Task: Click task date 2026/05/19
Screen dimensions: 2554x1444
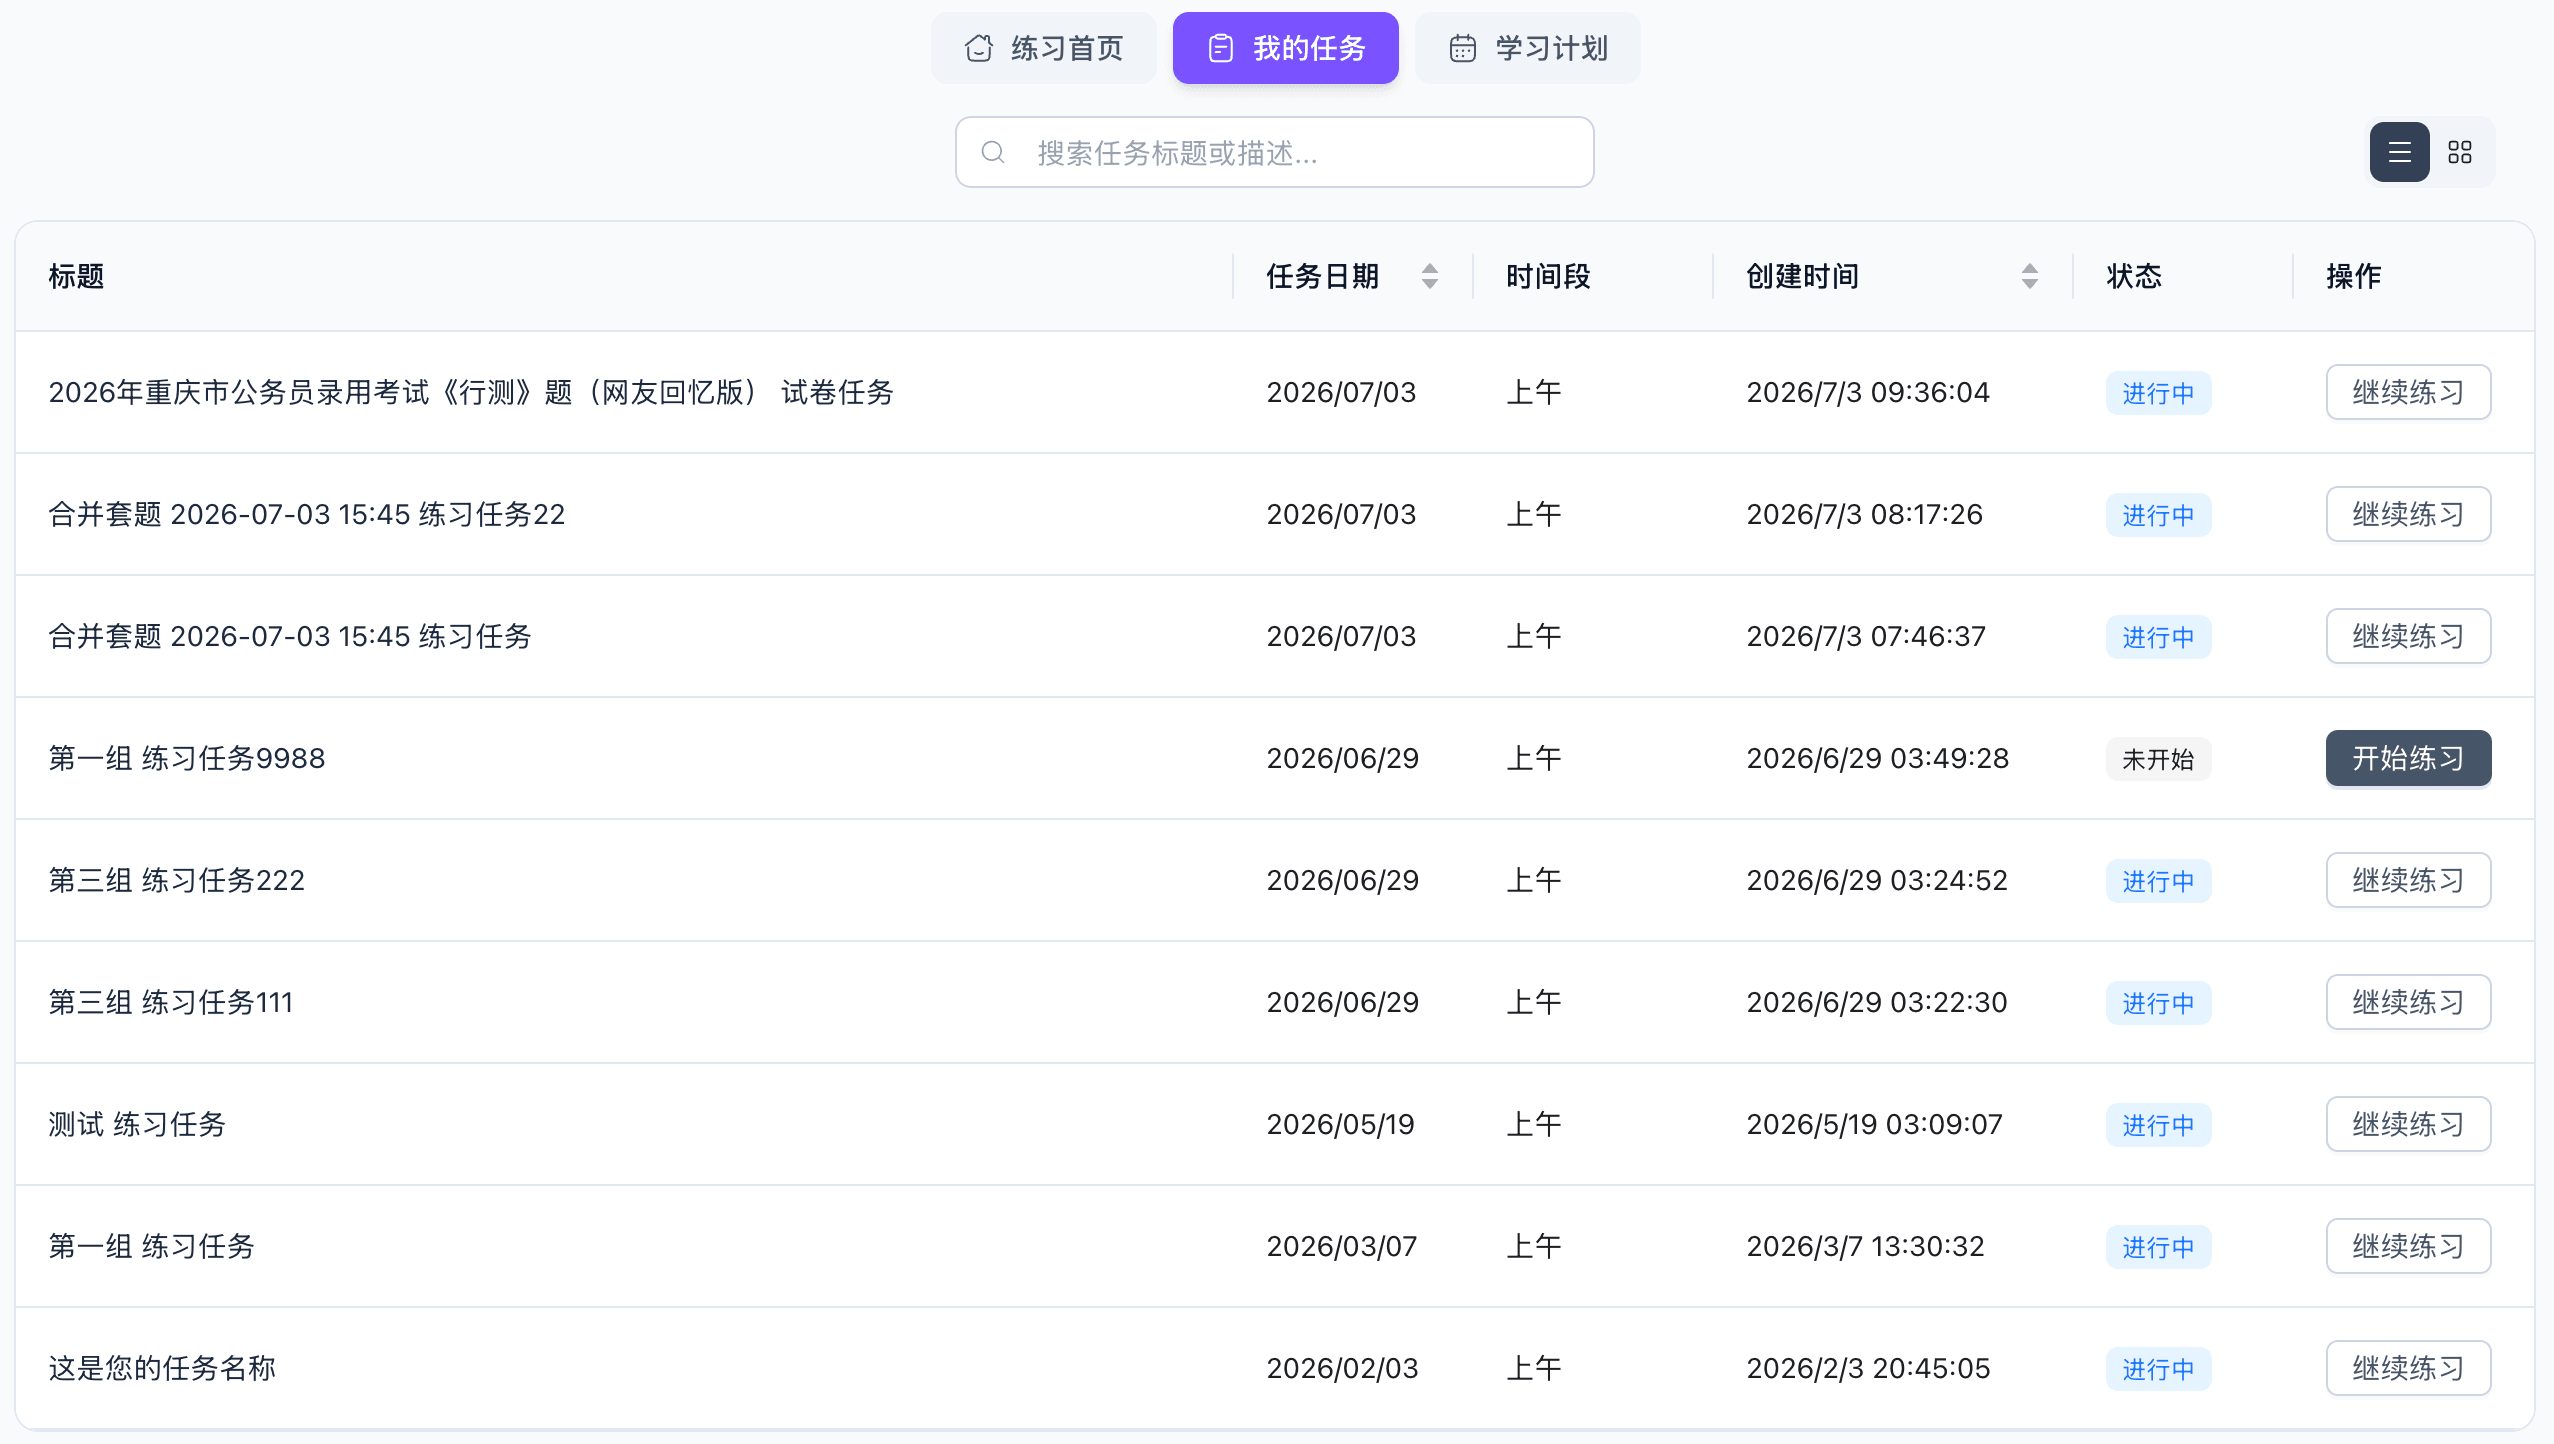Action: click(x=1341, y=1124)
